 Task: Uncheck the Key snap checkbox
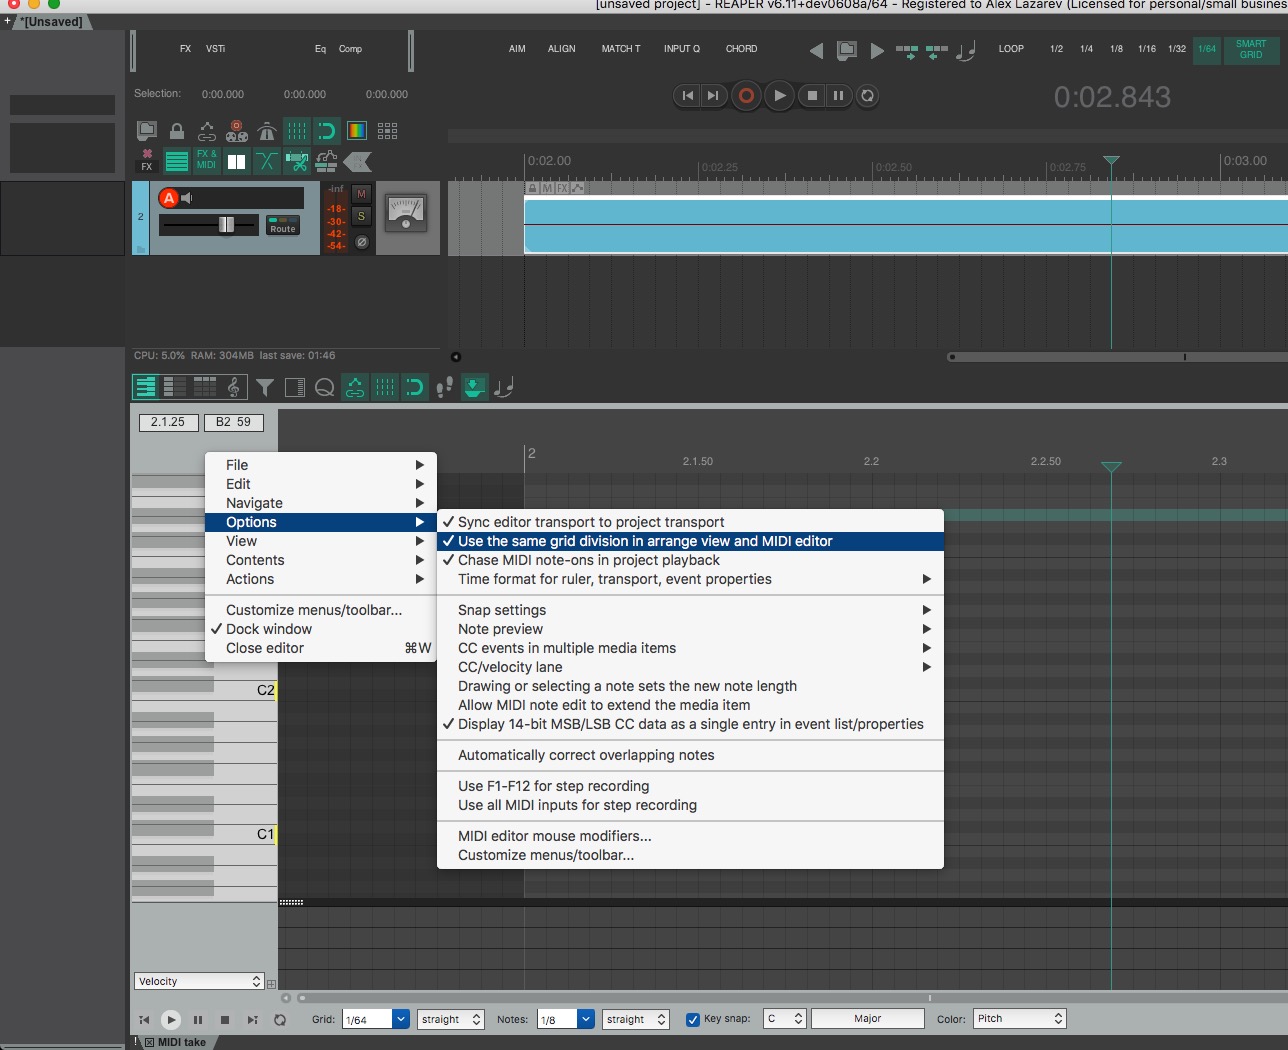click(692, 1019)
